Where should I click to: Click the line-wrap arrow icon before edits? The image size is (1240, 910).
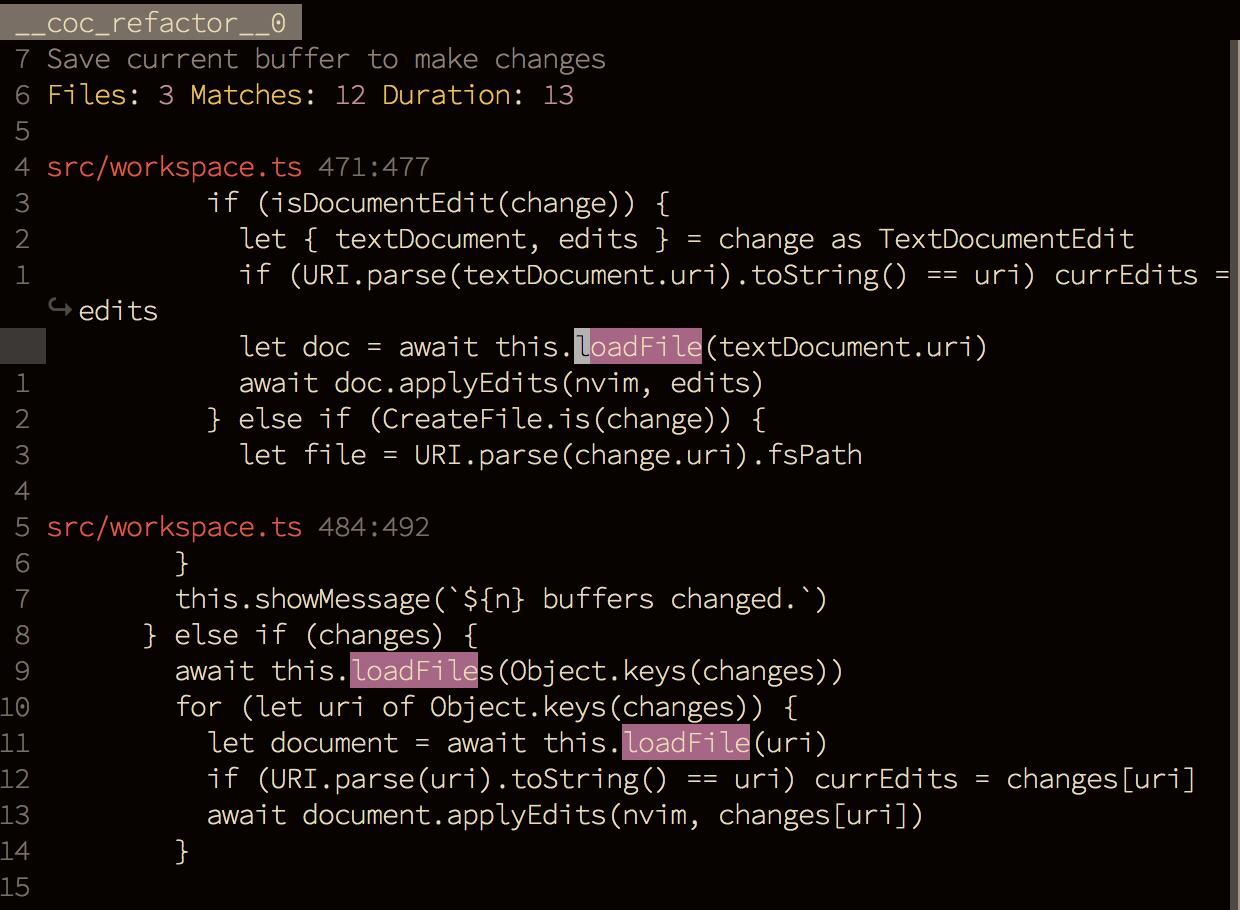pos(60,311)
